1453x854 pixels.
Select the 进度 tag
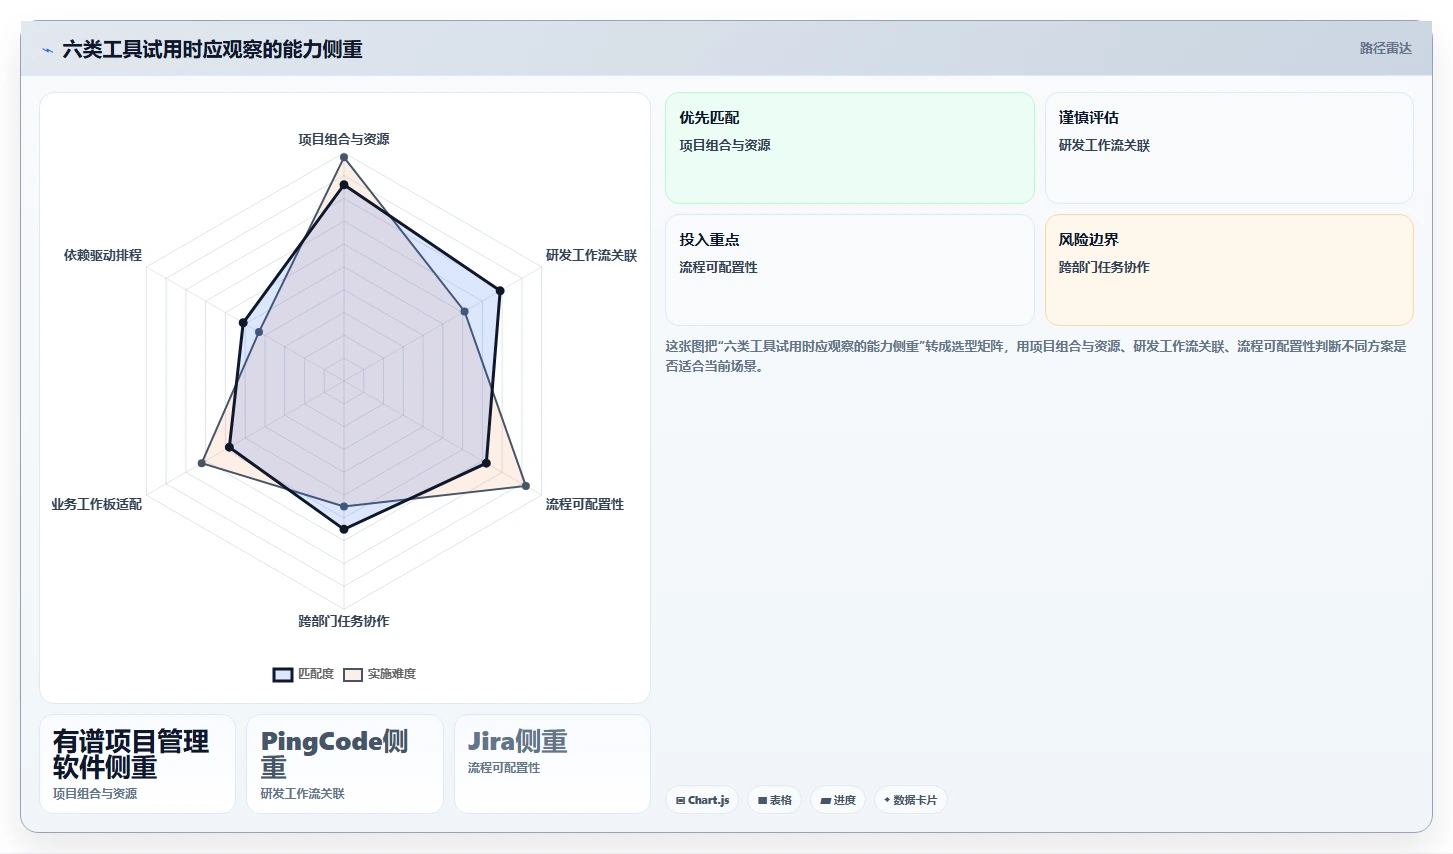[x=838, y=800]
